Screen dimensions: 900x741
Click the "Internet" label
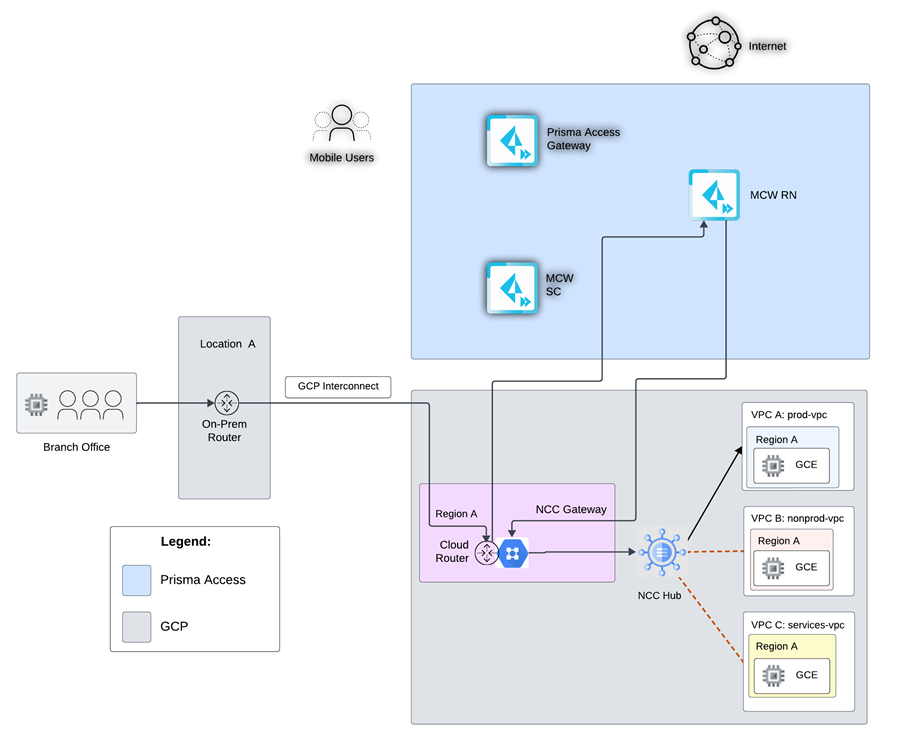767,46
